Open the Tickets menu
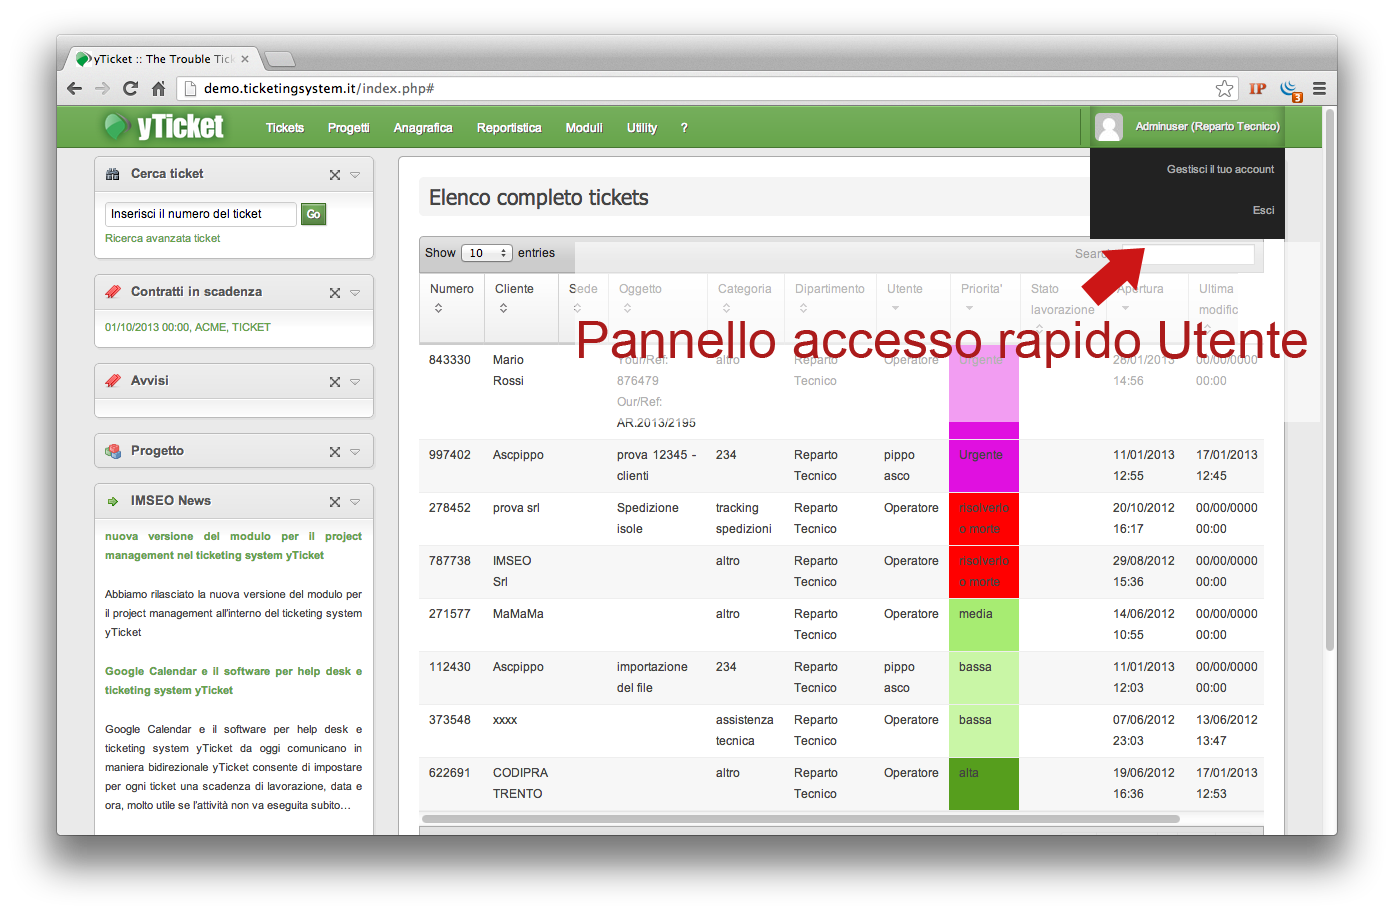 point(285,128)
